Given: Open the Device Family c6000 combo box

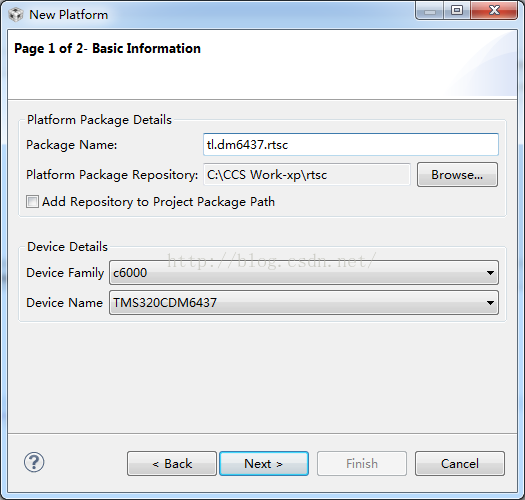Looking at the screenshot, I should [304, 273].
